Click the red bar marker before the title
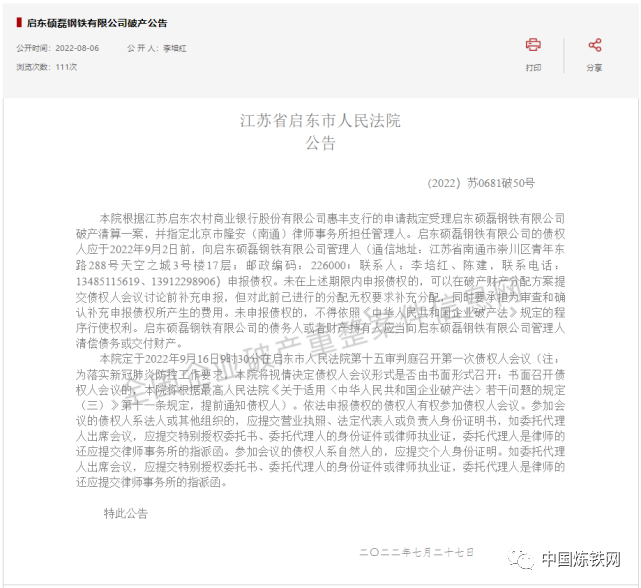Screen dimensions: 641x588 19,22
